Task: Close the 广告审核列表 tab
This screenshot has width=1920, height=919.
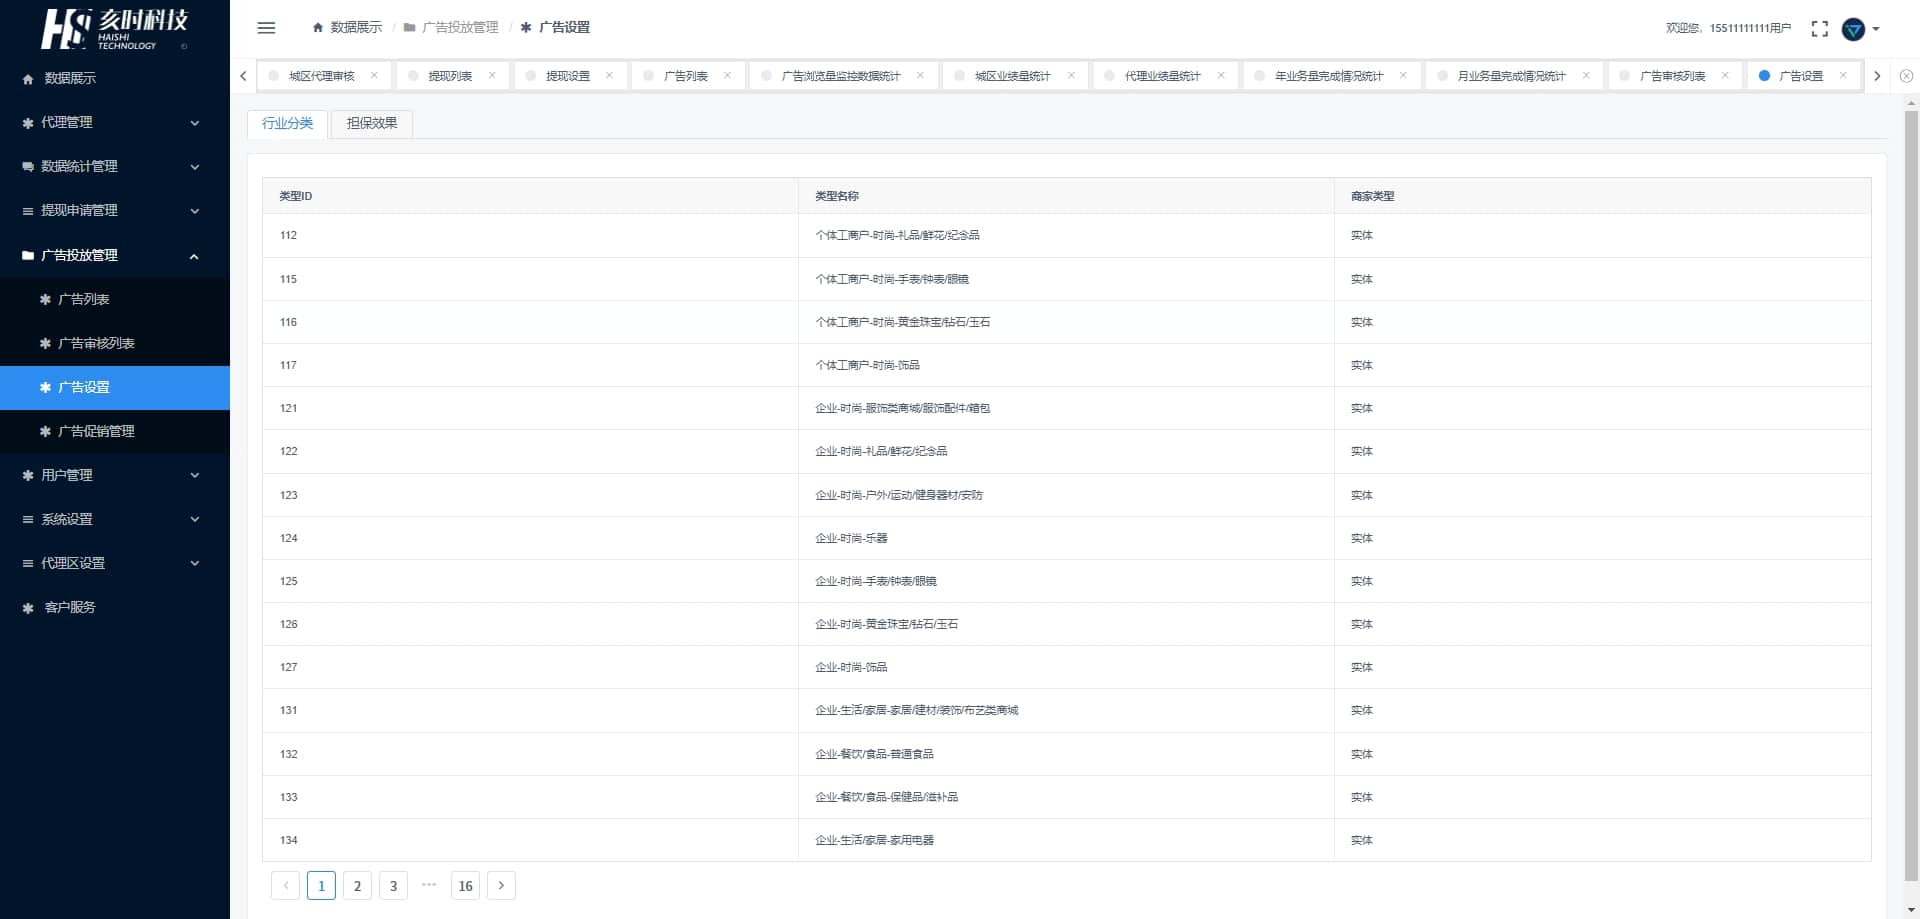Action: [x=1725, y=75]
